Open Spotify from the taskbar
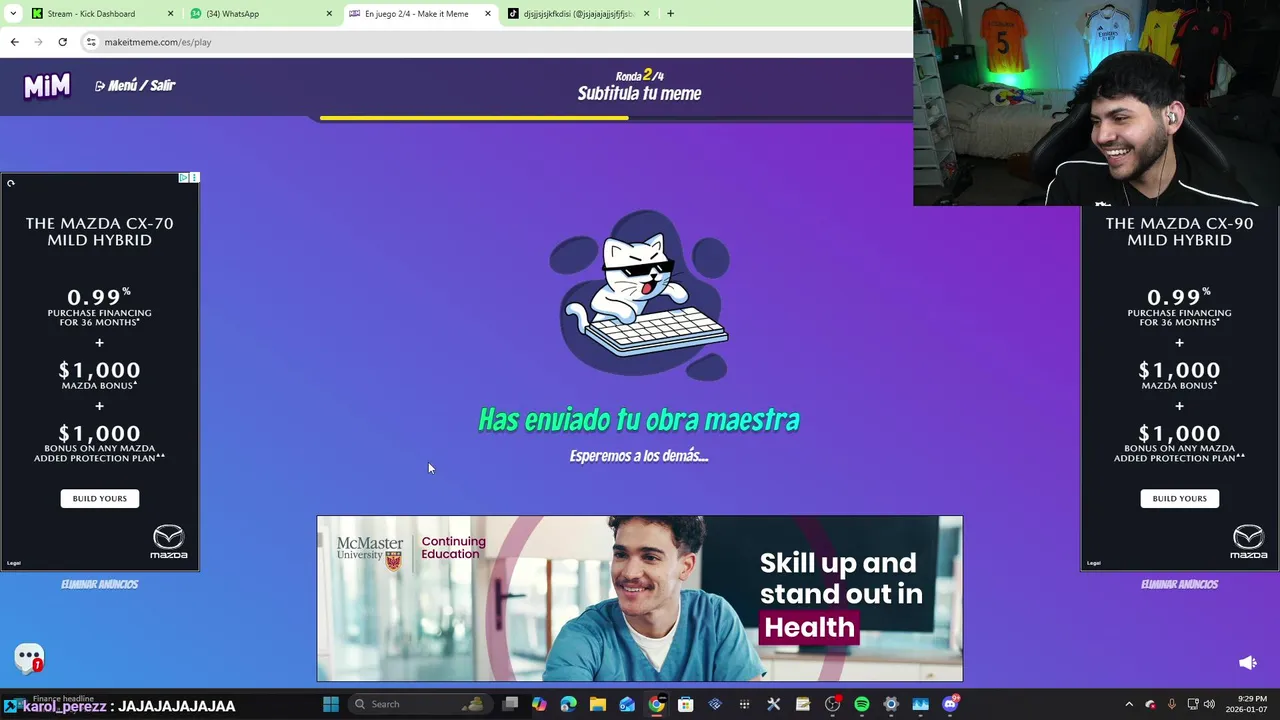 coord(861,704)
